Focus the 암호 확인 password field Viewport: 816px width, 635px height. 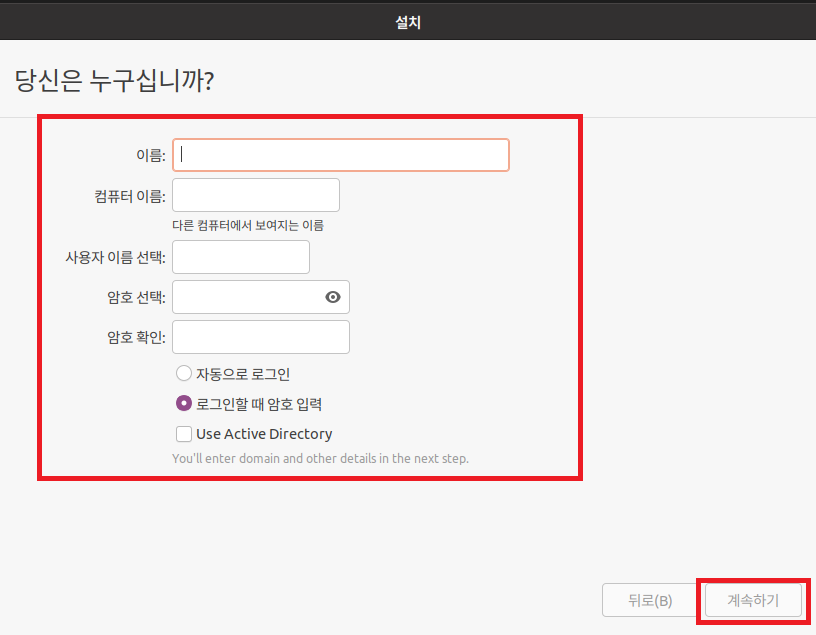[261, 337]
